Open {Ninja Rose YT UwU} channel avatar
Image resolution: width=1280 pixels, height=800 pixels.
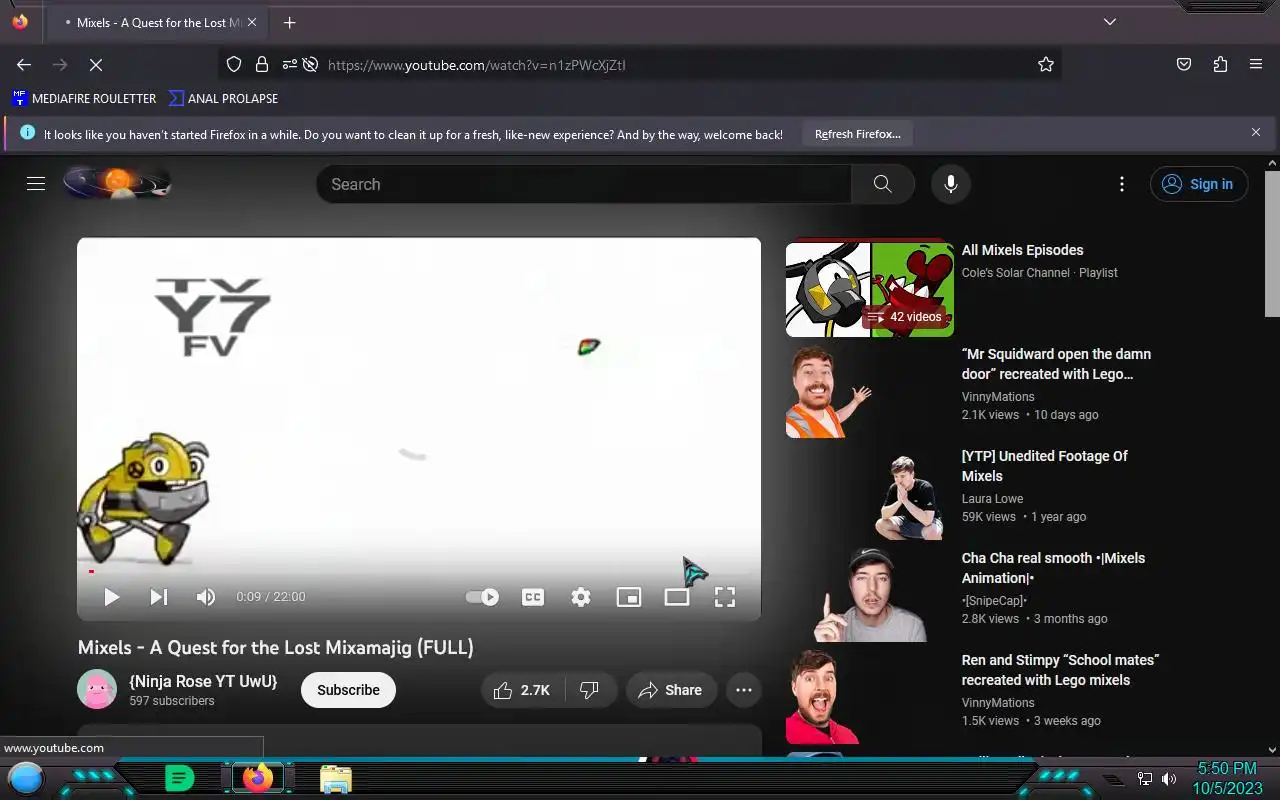click(x=97, y=689)
